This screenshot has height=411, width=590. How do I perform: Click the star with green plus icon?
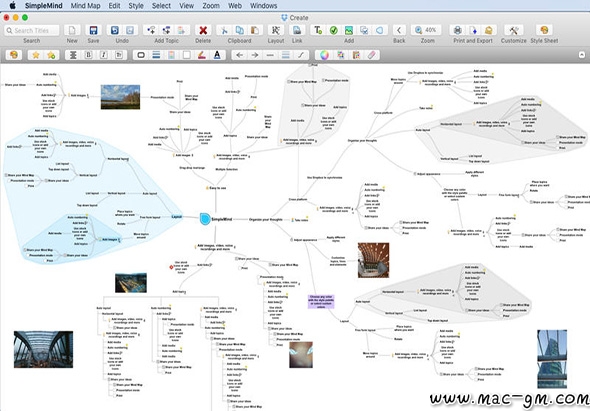51,55
